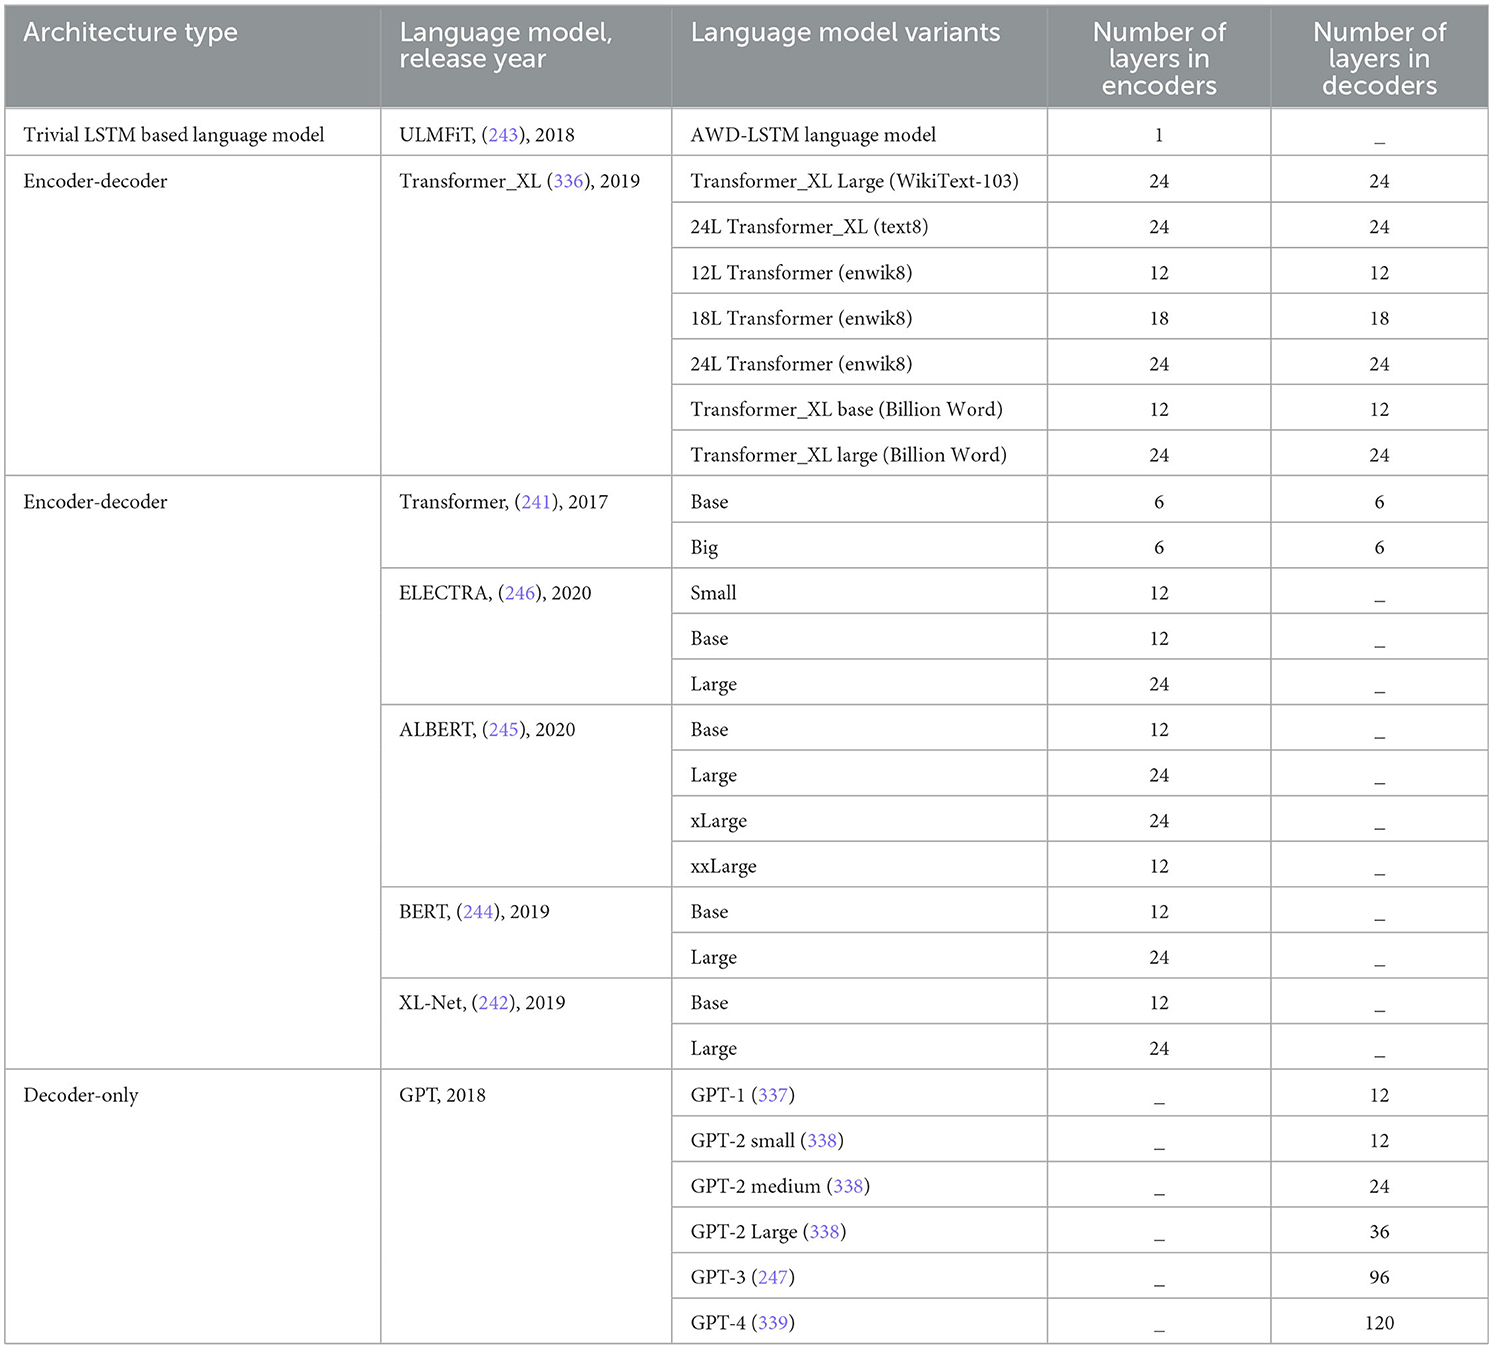The image size is (1494, 1349).
Task: Select decoder layers value 120 for GPT-4
Action: [x=1379, y=1323]
